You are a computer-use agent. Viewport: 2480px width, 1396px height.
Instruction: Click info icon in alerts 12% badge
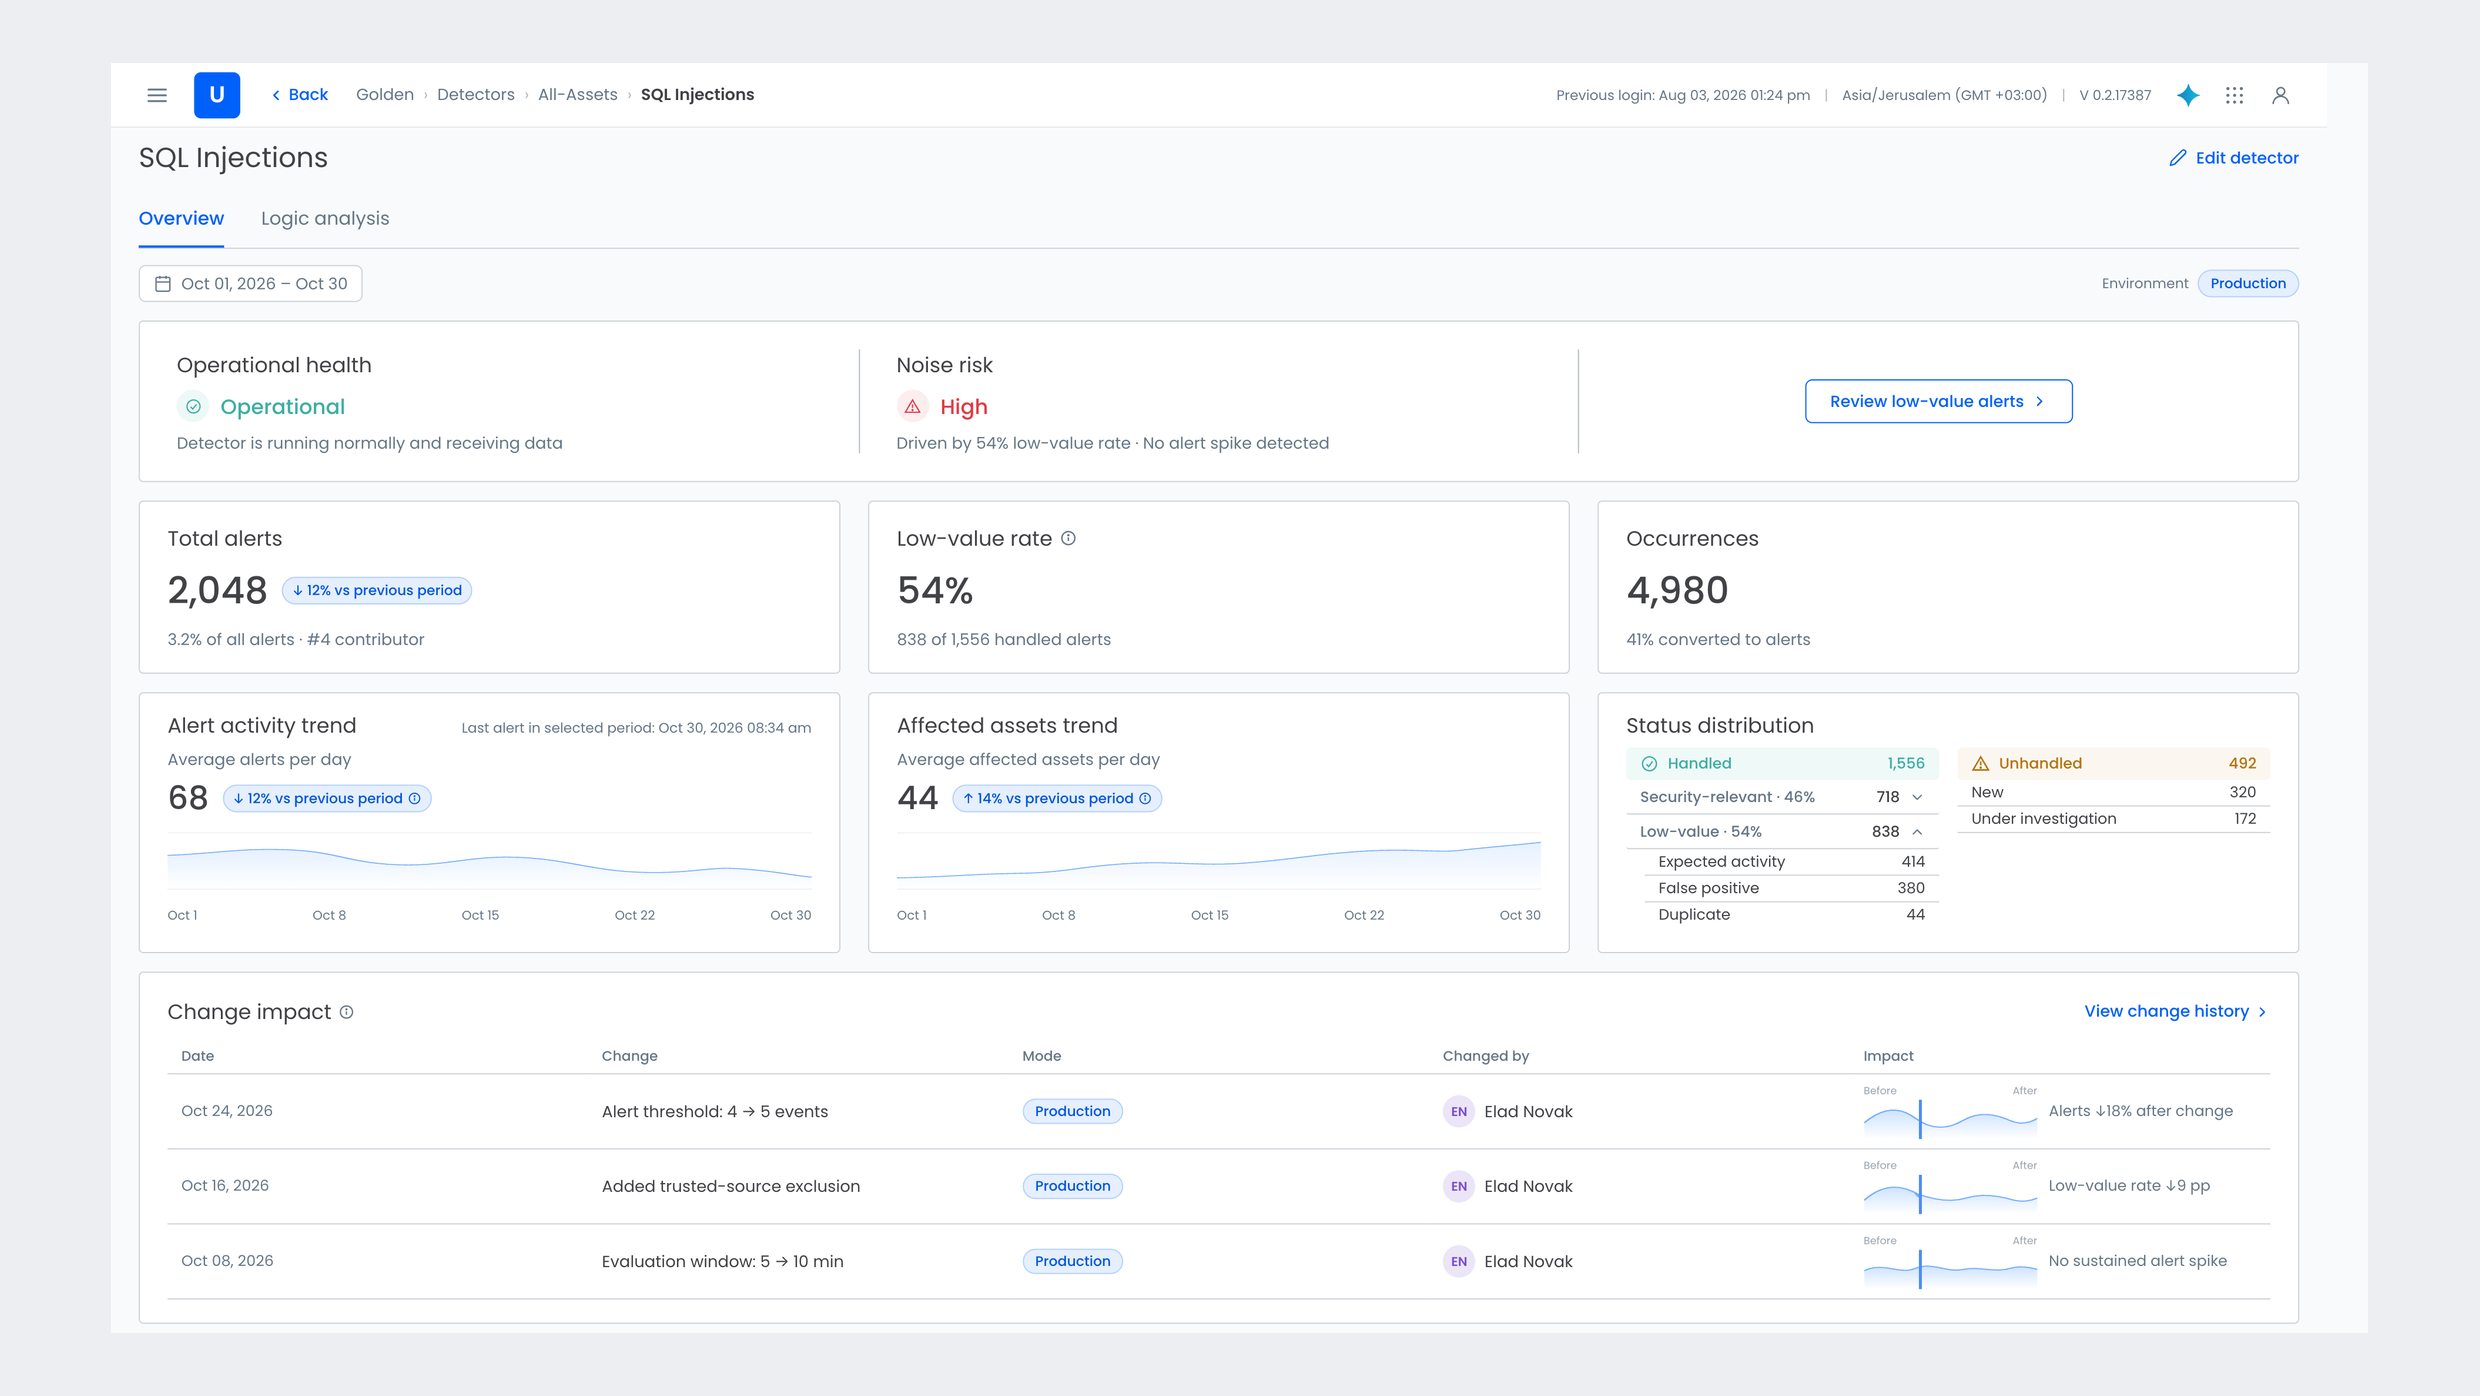point(415,798)
